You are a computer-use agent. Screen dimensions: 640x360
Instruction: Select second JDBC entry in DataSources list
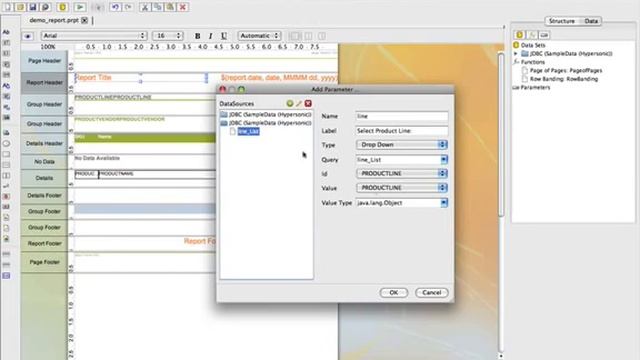point(266,123)
